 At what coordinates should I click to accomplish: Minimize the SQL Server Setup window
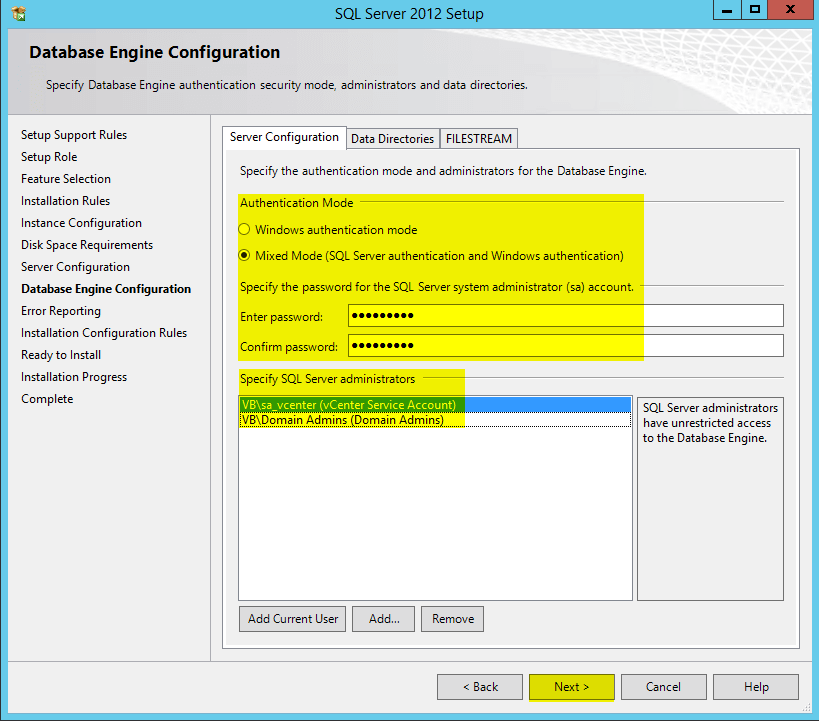[727, 10]
